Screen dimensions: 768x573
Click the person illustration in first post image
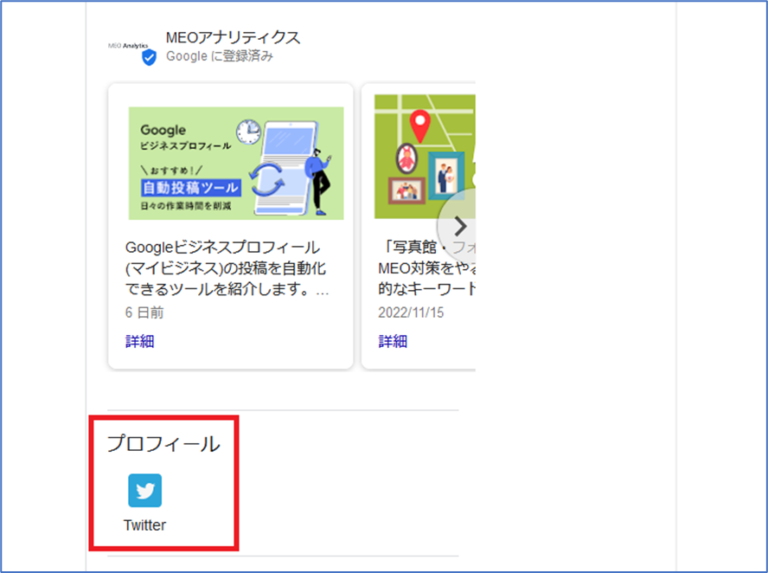point(319,179)
